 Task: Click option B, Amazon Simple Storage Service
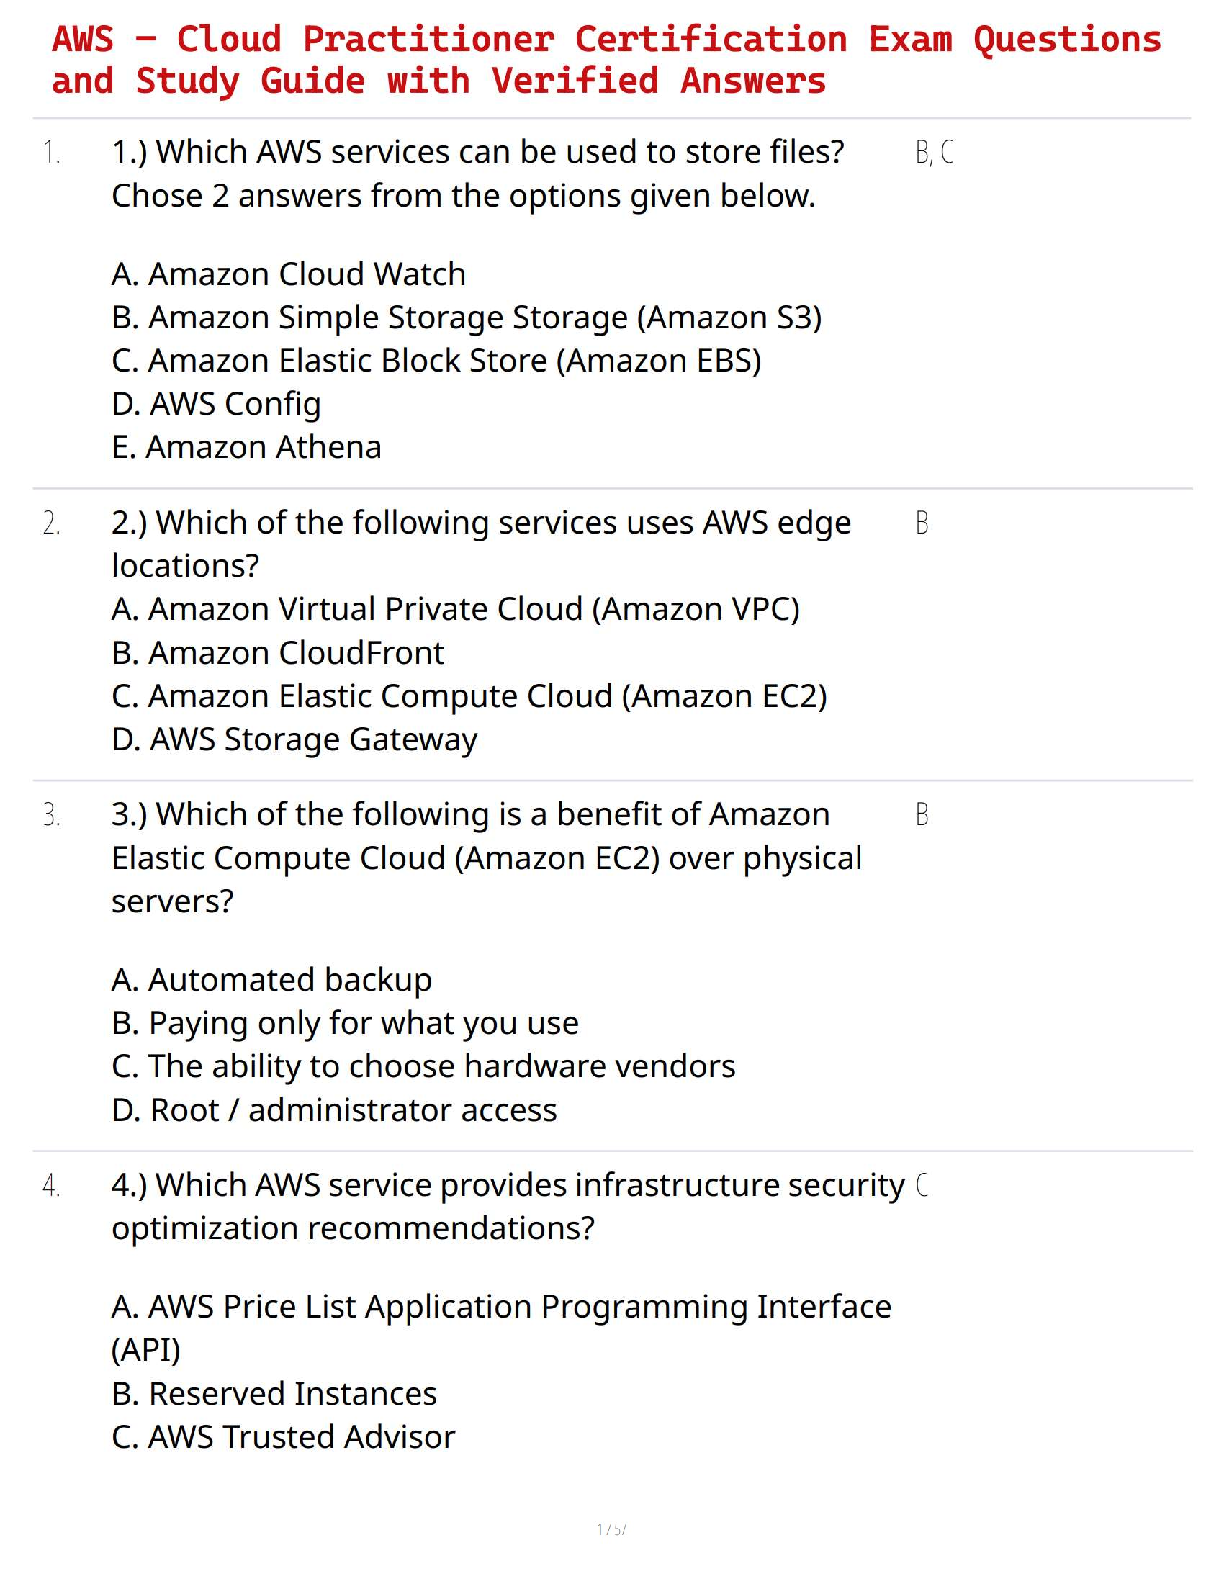466,318
